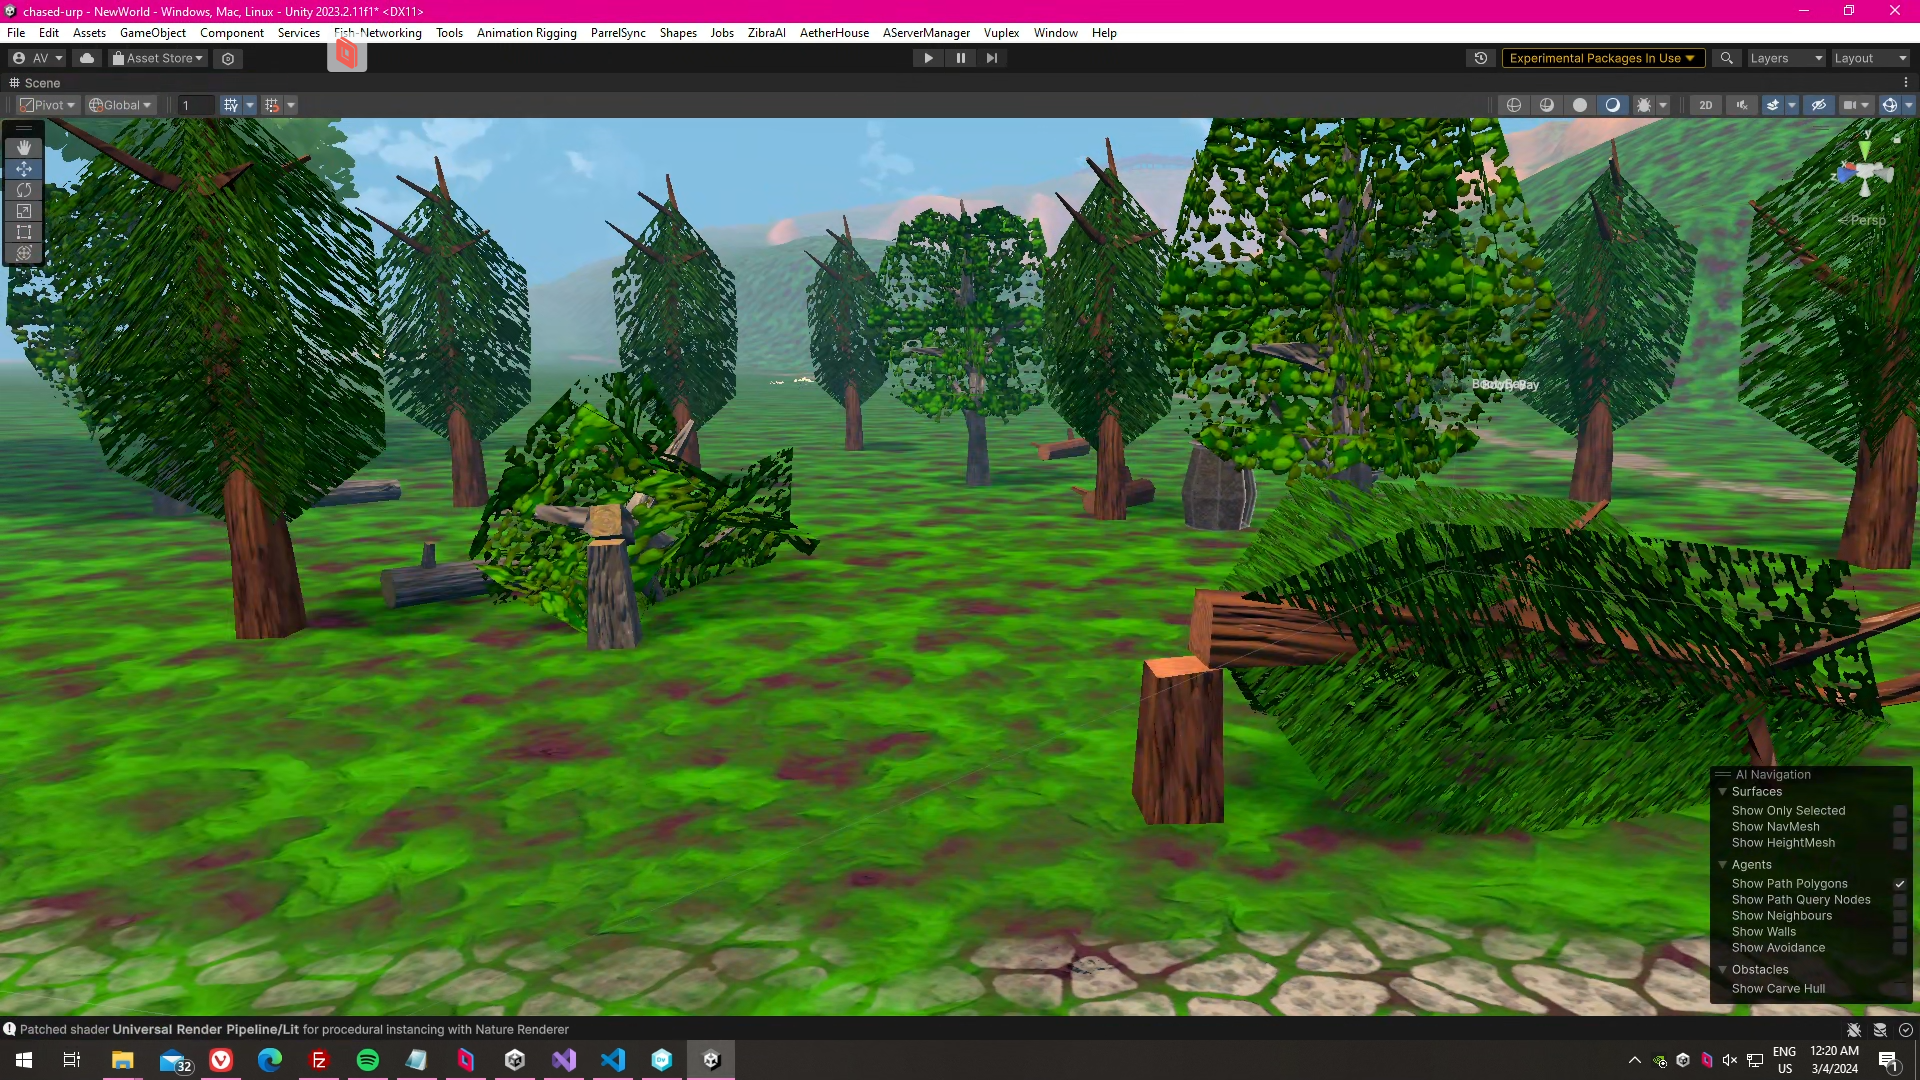1920x1080 pixels.
Task: Select the Scale tool
Action: click(24, 211)
